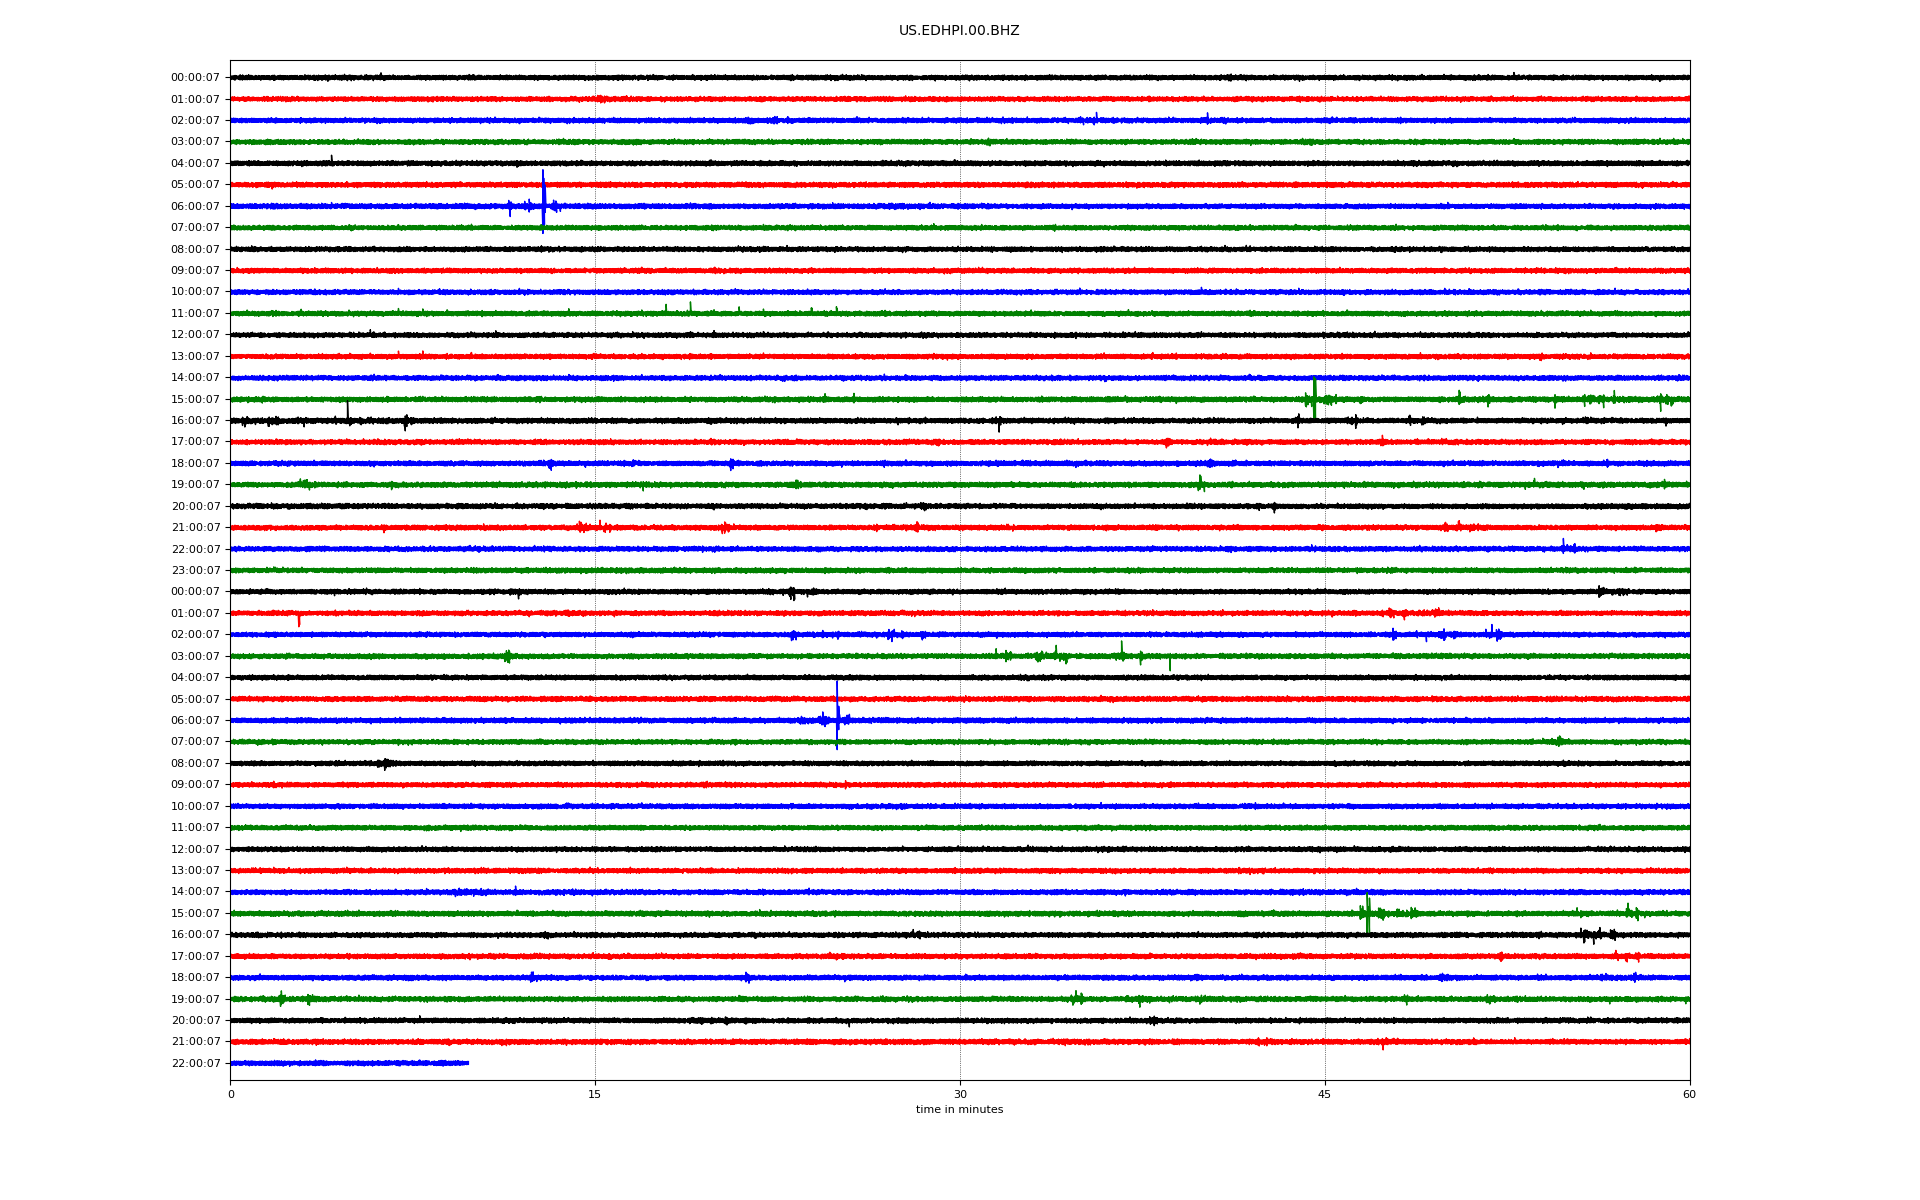Click the last 22:00:07 row label
1920x1200 pixels.
click(x=195, y=1064)
